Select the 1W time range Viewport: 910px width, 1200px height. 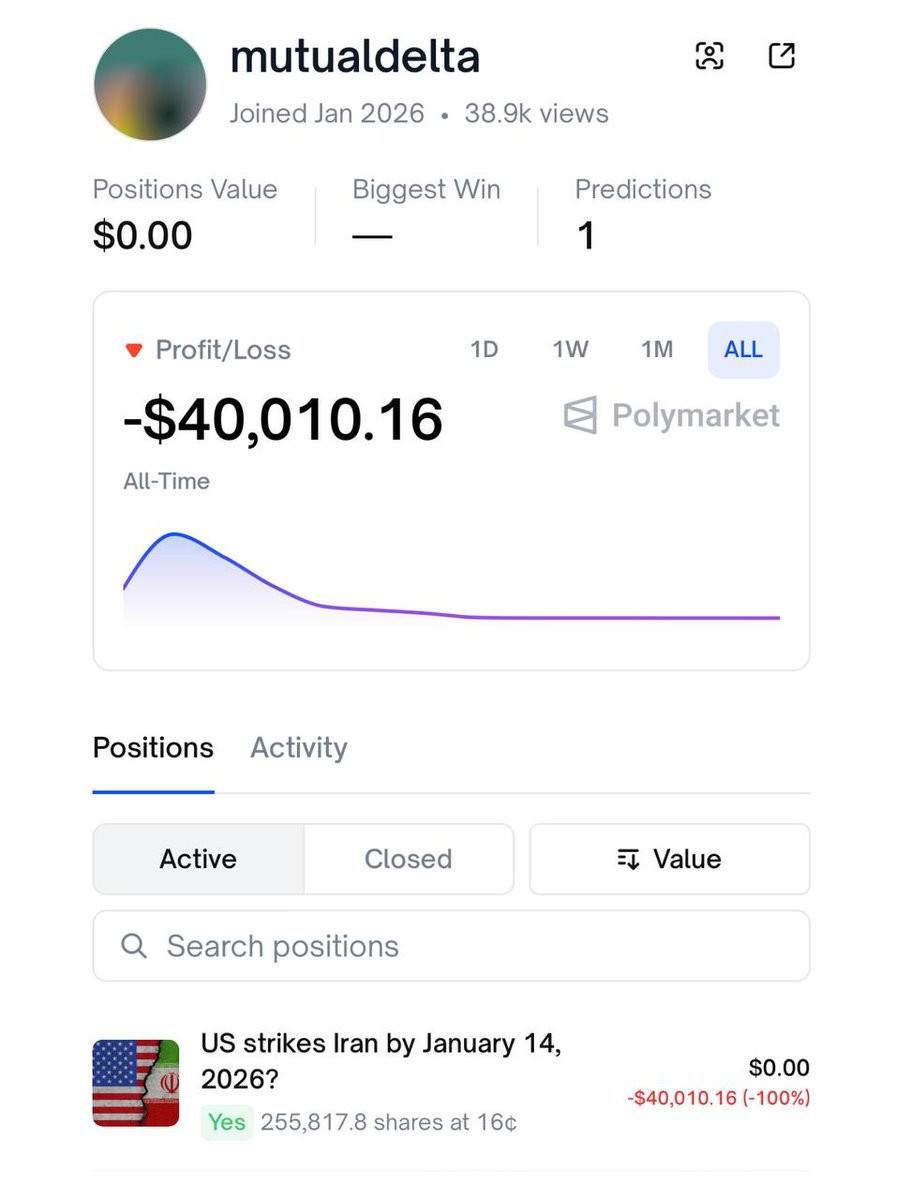pyautogui.click(x=570, y=350)
